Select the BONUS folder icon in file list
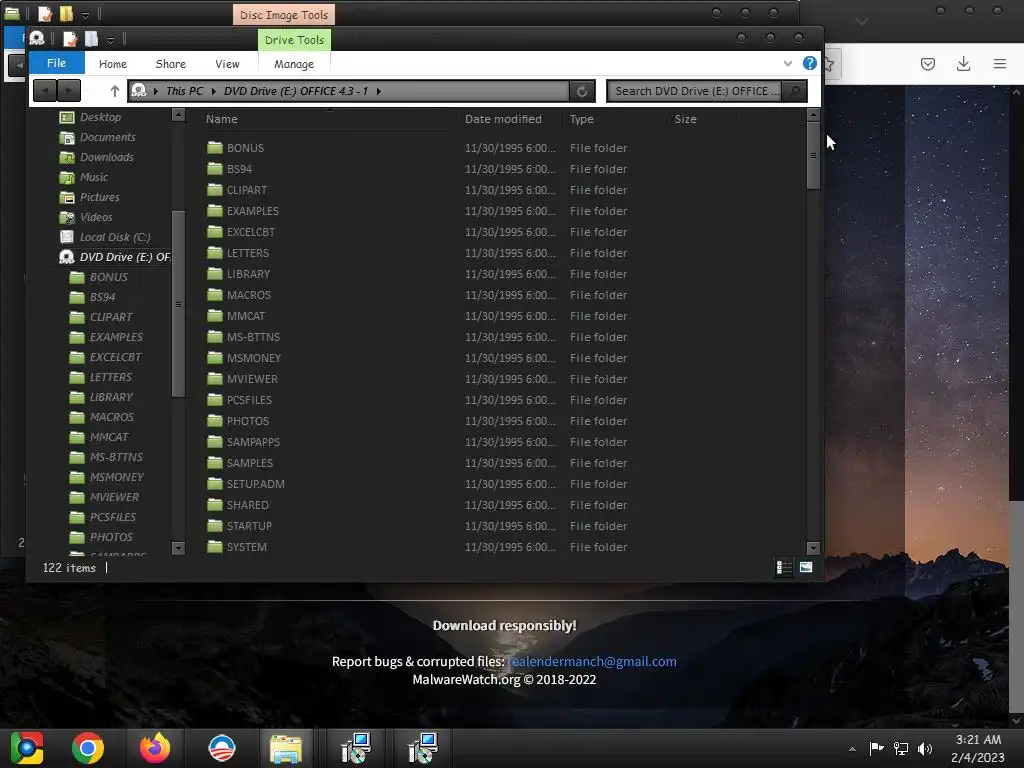The height and width of the screenshot is (768, 1024). pyautogui.click(x=215, y=148)
